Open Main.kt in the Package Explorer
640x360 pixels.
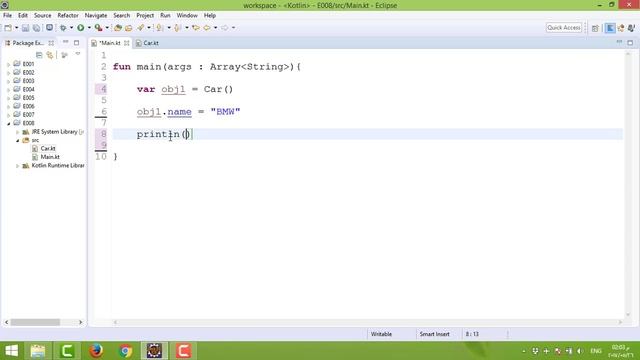point(50,157)
